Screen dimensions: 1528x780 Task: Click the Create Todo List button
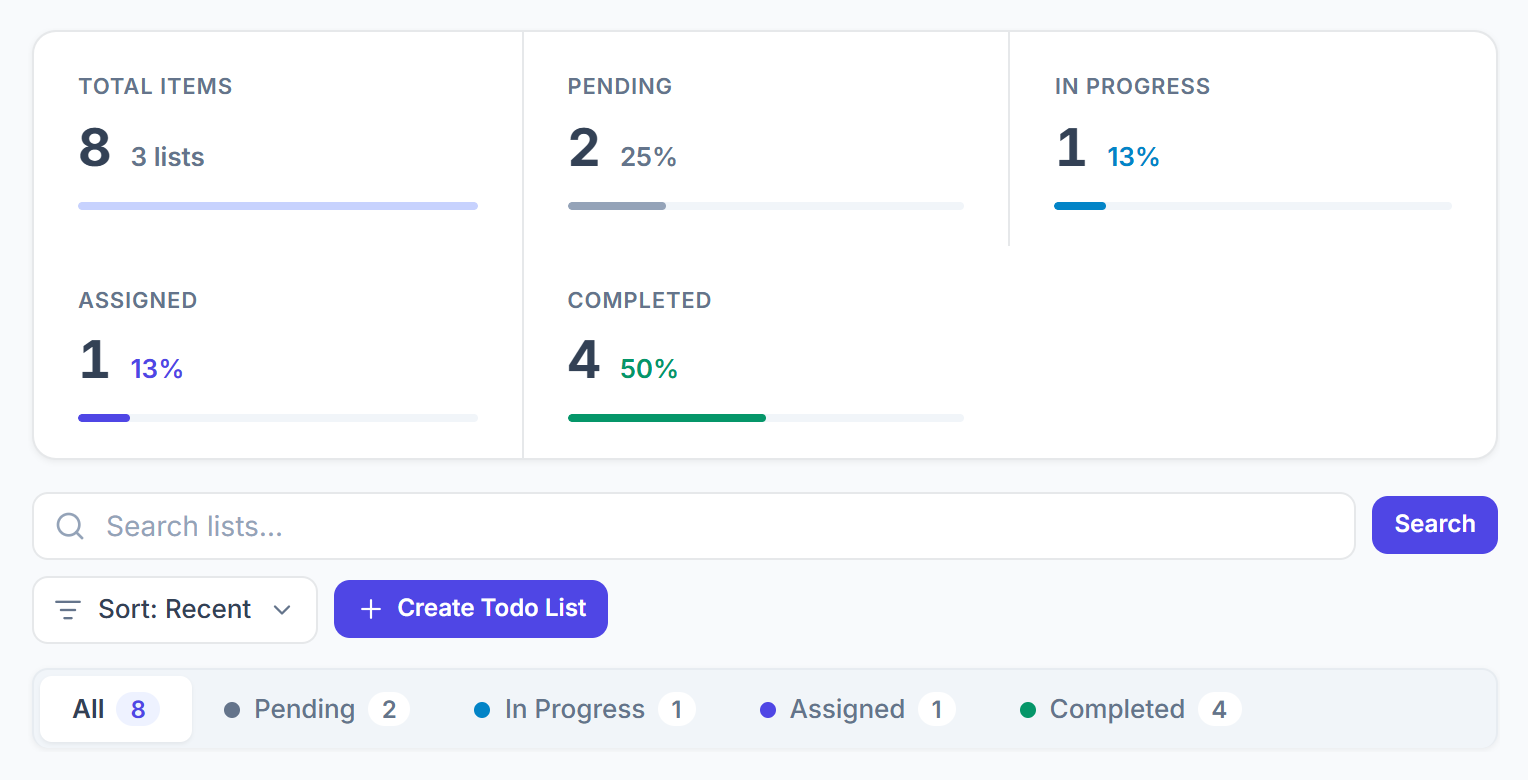click(x=471, y=609)
